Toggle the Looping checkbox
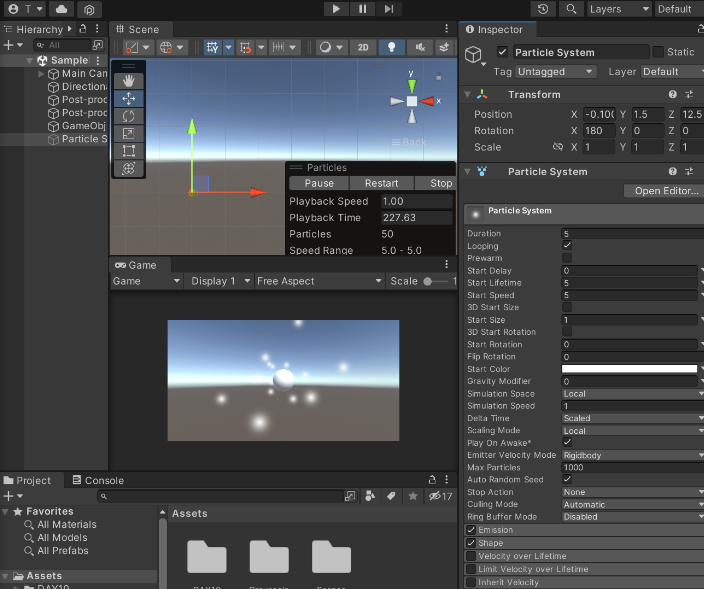This screenshot has height=589, width=704. click(567, 245)
